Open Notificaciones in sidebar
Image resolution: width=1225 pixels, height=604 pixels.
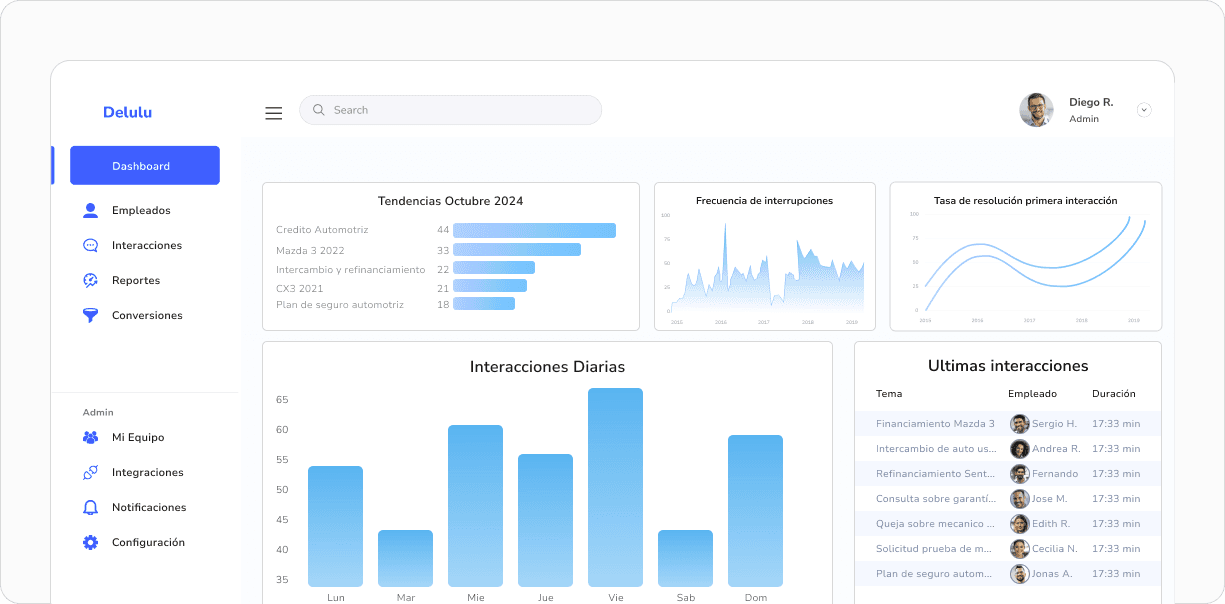click(149, 507)
